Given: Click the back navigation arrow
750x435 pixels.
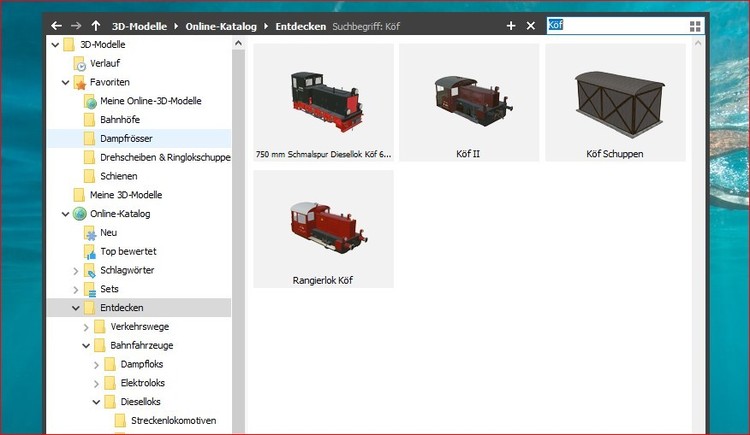Looking at the screenshot, I should click(x=56, y=25).
